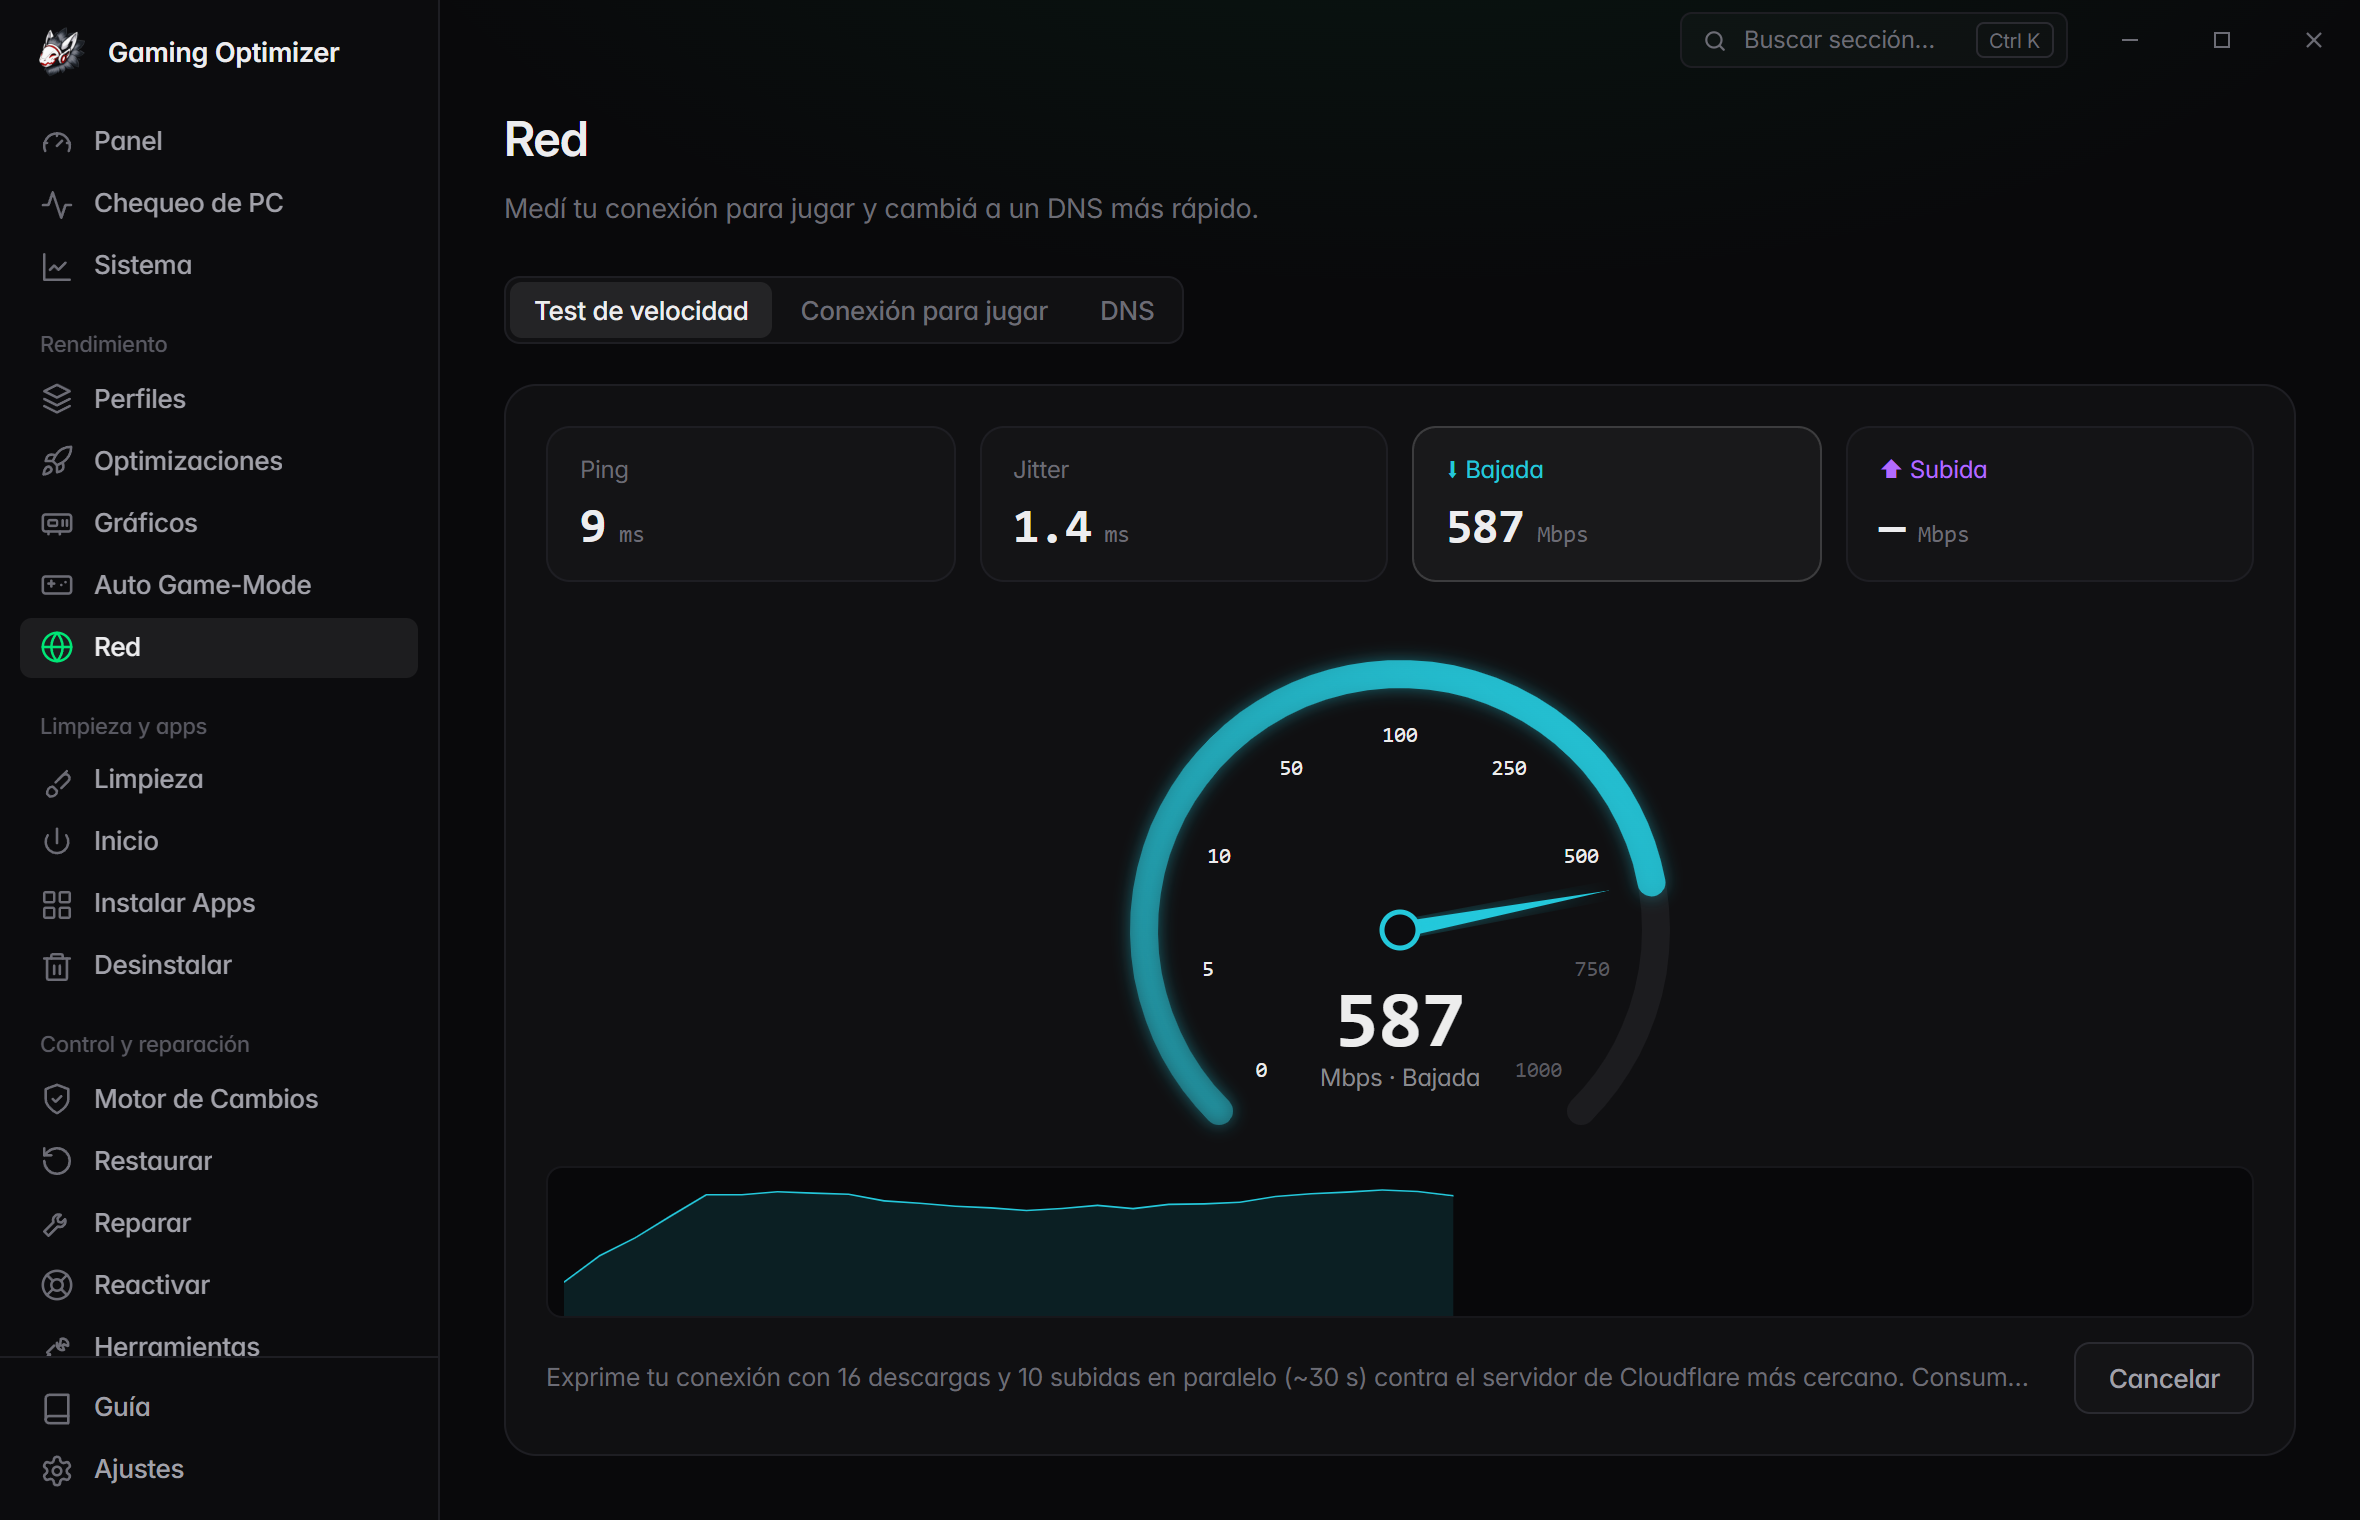
Task: Open Perfiles layers icon
Action: tap(57, 399)
